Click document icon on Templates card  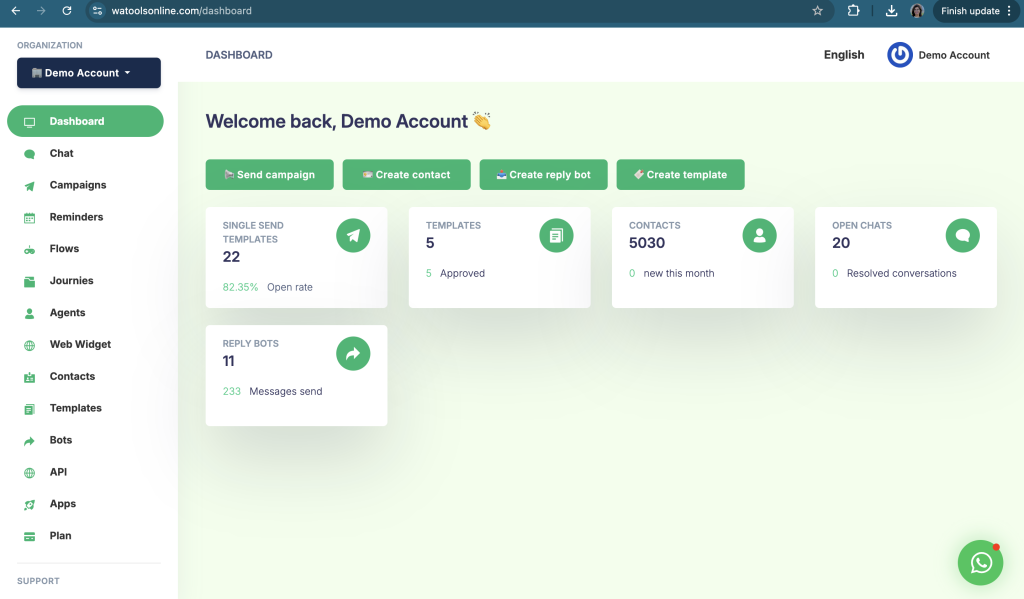pos(556,236)
